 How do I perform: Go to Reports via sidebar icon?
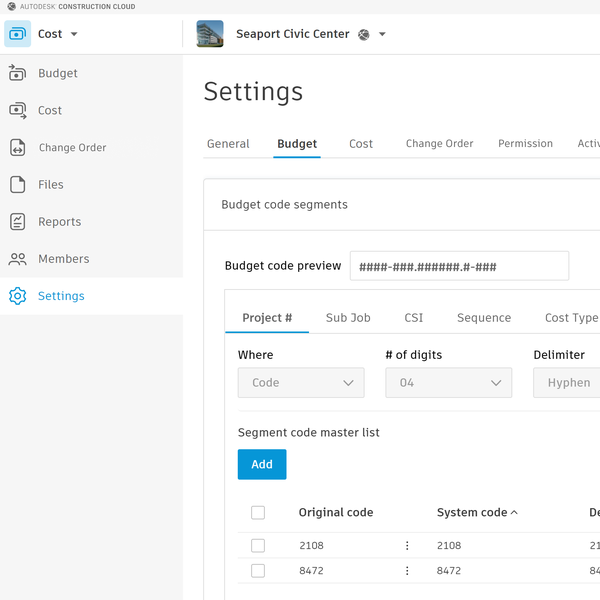coord(17,222)
